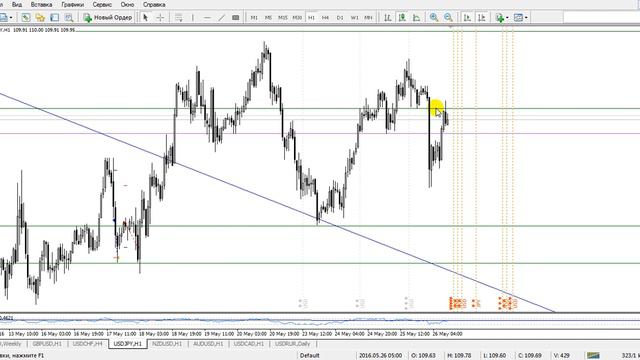Viewport: 640px width, 360px height.
Task: Click the 13 May 10:00 time axis label
Action: click(23, 334)
